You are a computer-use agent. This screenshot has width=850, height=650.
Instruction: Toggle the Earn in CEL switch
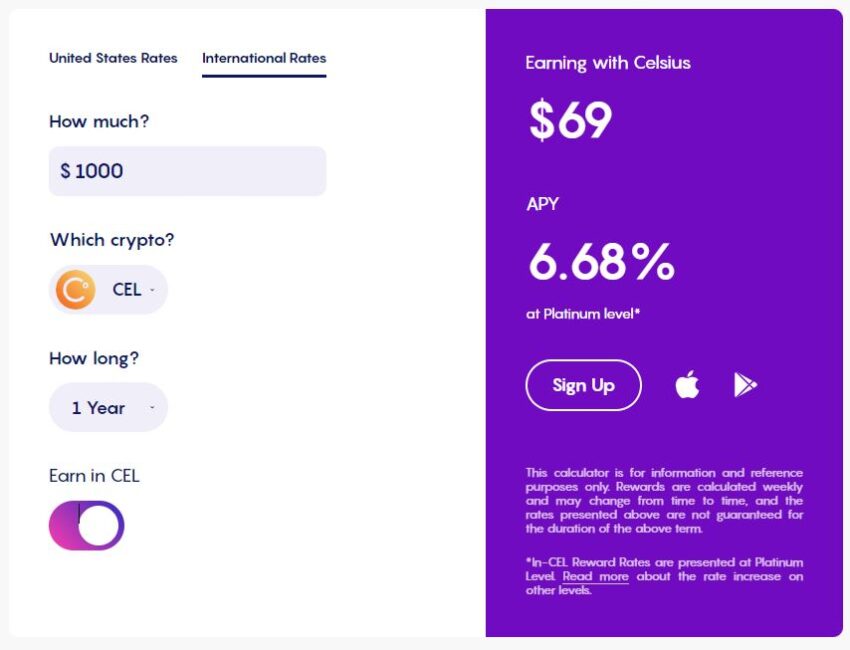click(x=87, y=525)
